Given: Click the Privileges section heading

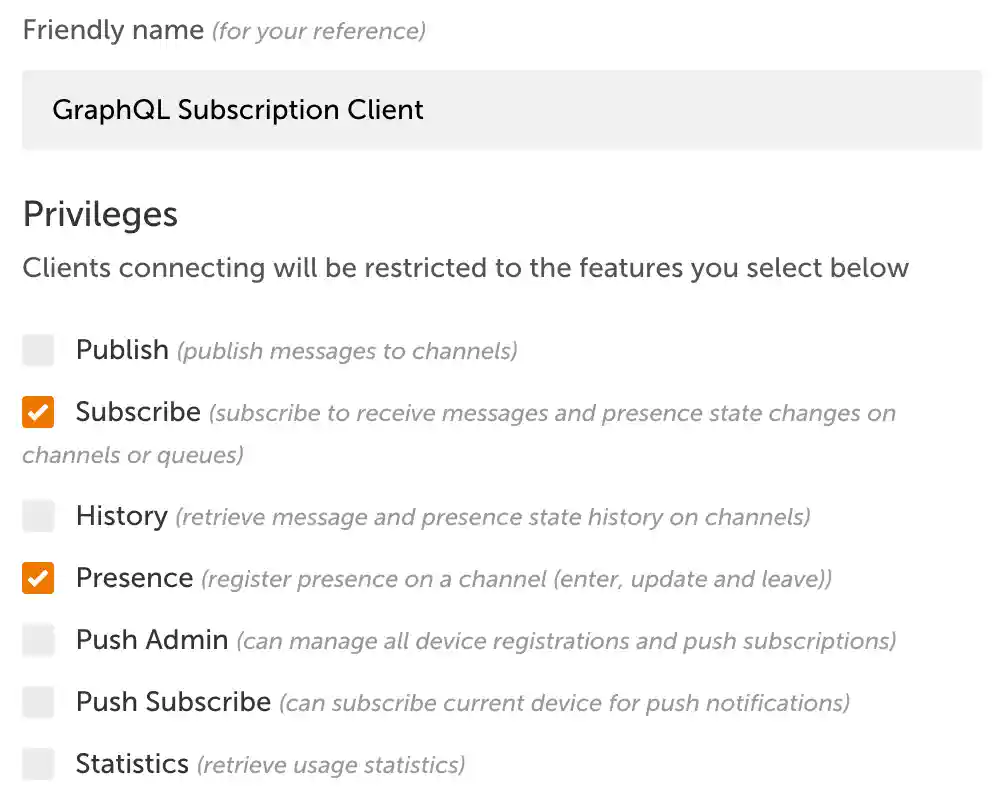Looking at the screenshot, I should pyautogui.click(x=100, y=214).
